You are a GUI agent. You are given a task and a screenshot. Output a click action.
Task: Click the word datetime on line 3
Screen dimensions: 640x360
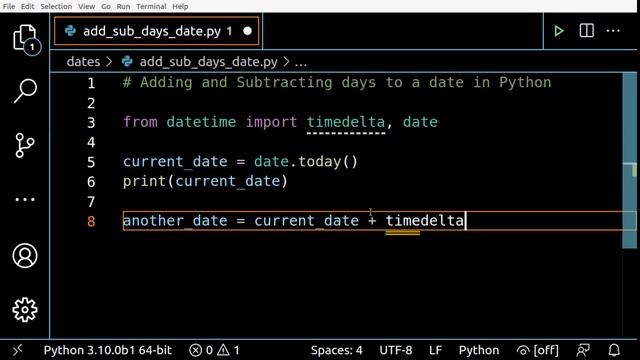click(x=201, y=122)
